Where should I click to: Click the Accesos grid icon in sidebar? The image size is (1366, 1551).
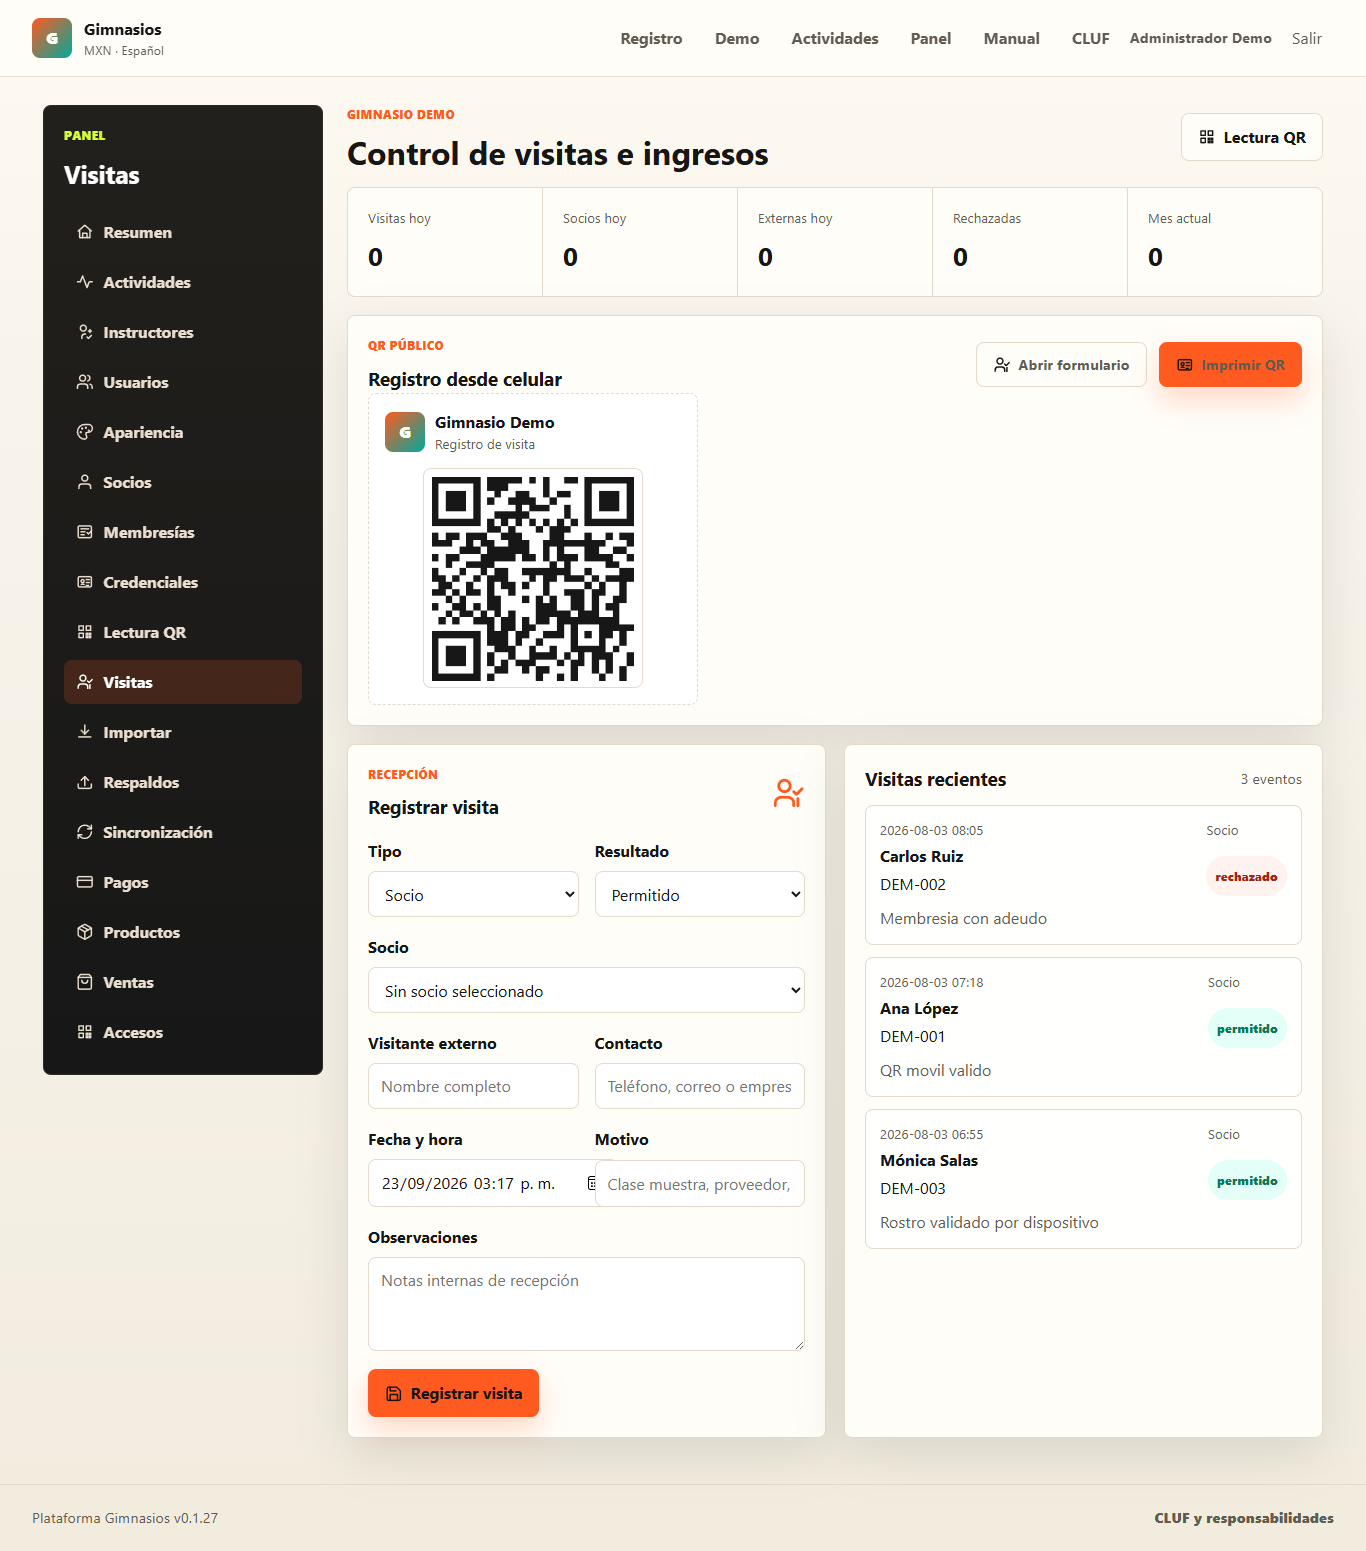click(x=85, y=1032)
